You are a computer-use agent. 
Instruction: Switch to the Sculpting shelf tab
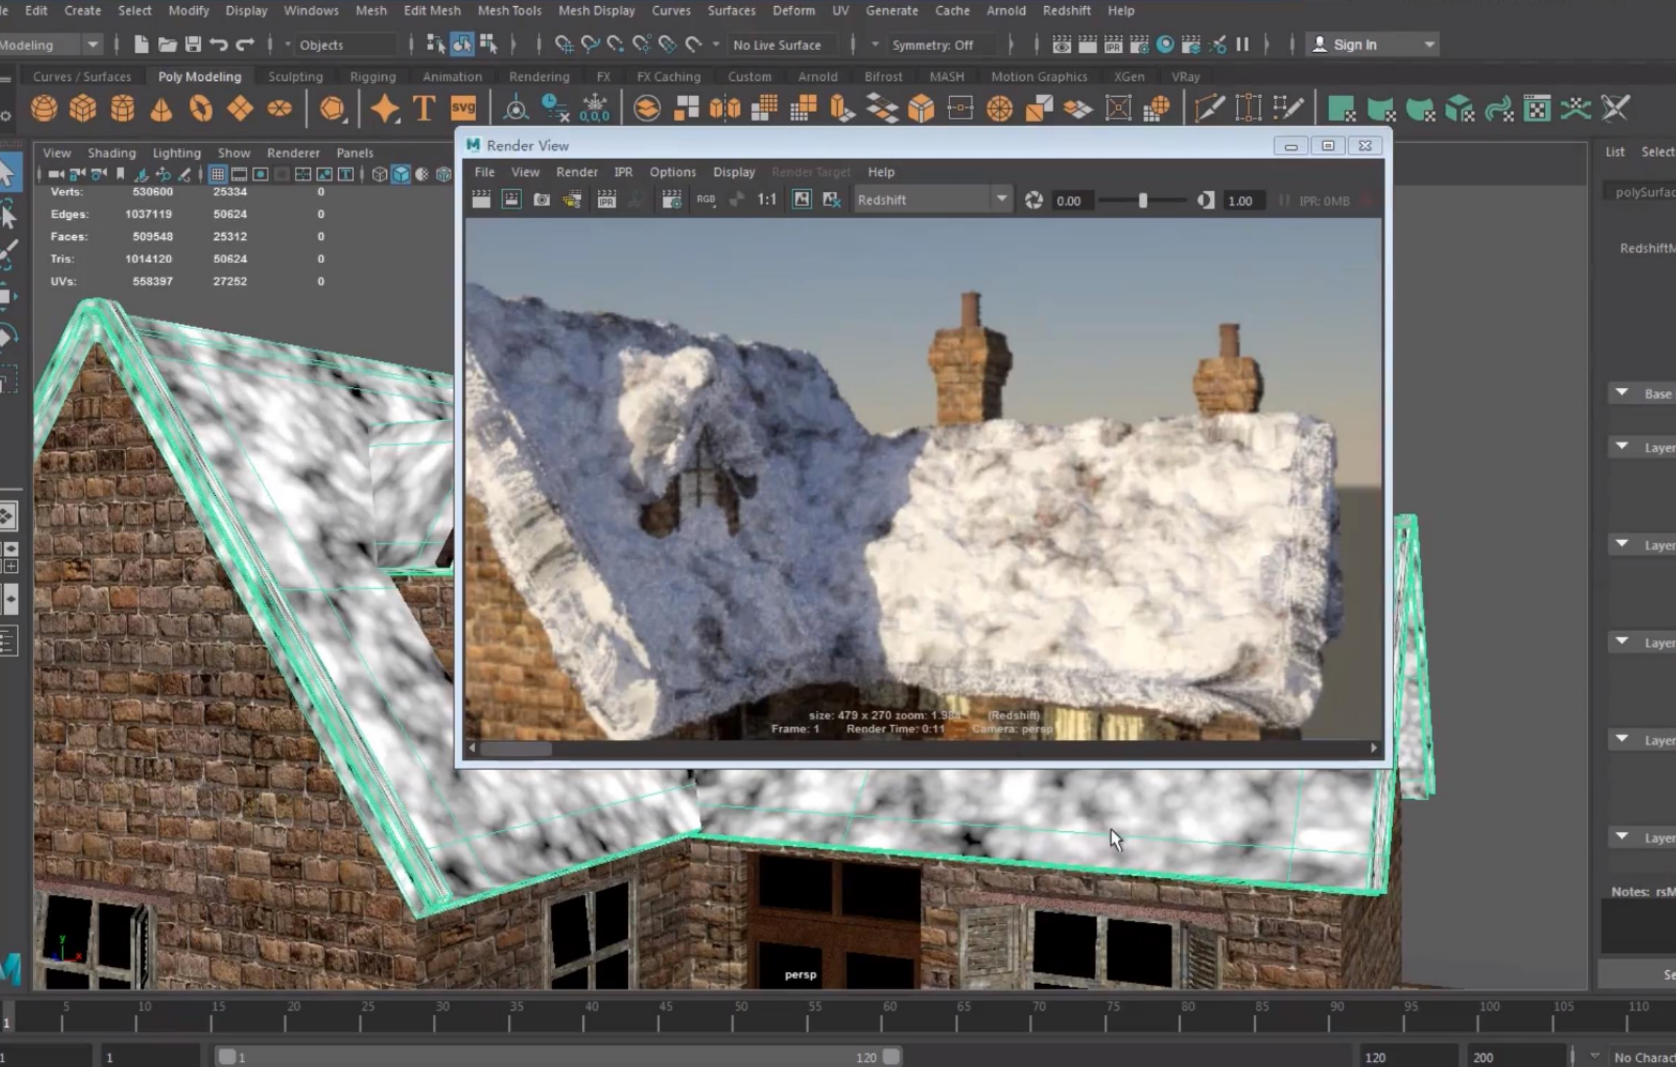(x=295, y=77)
